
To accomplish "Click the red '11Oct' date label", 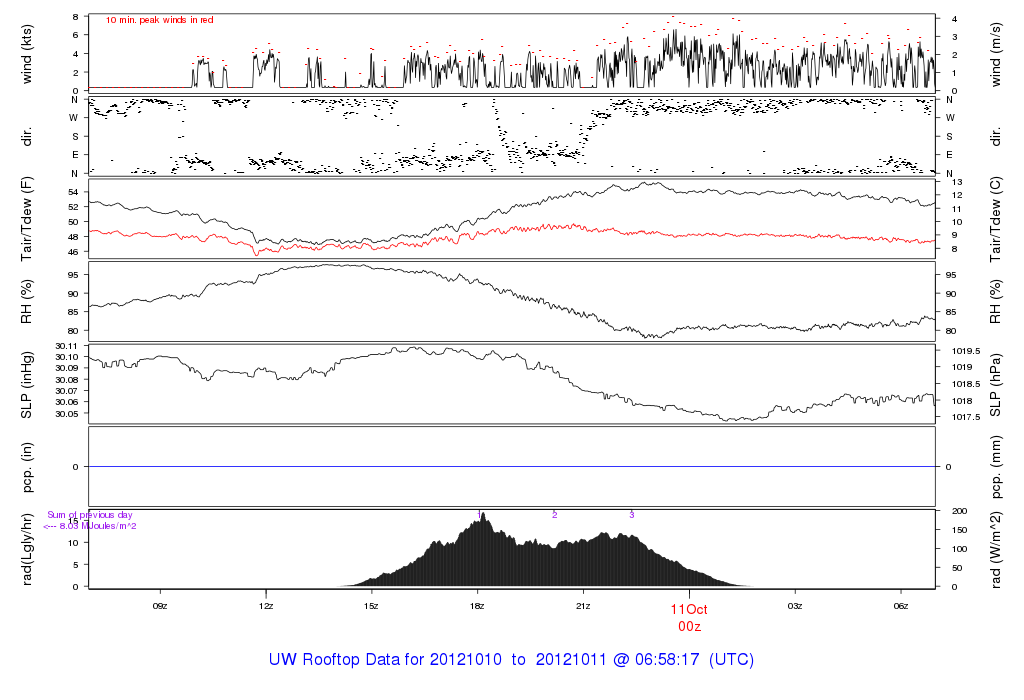I will [689, 609].
